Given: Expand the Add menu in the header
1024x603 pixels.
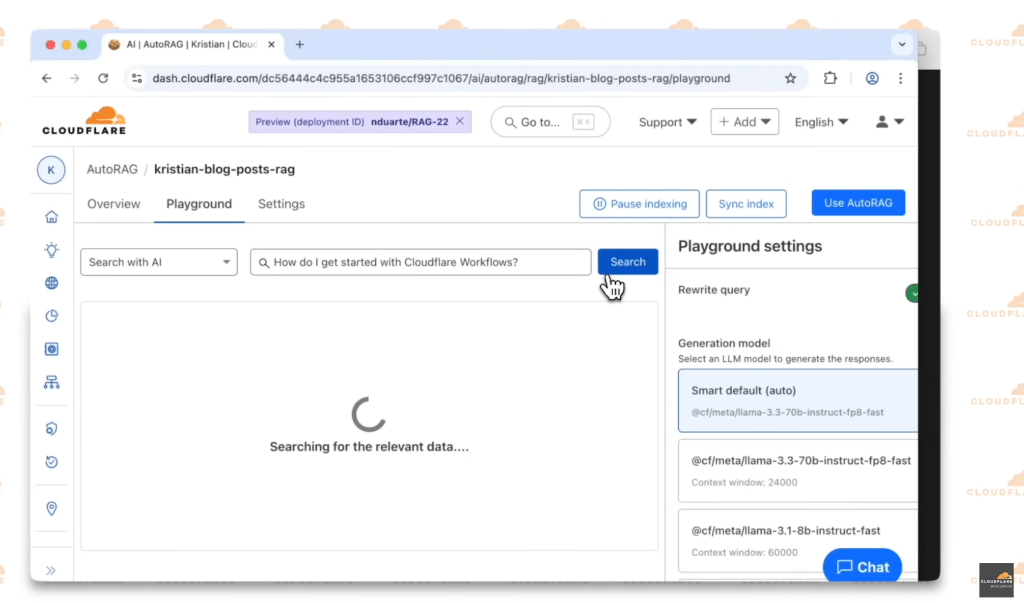Looking at the screenshot, I should point(744,121).
